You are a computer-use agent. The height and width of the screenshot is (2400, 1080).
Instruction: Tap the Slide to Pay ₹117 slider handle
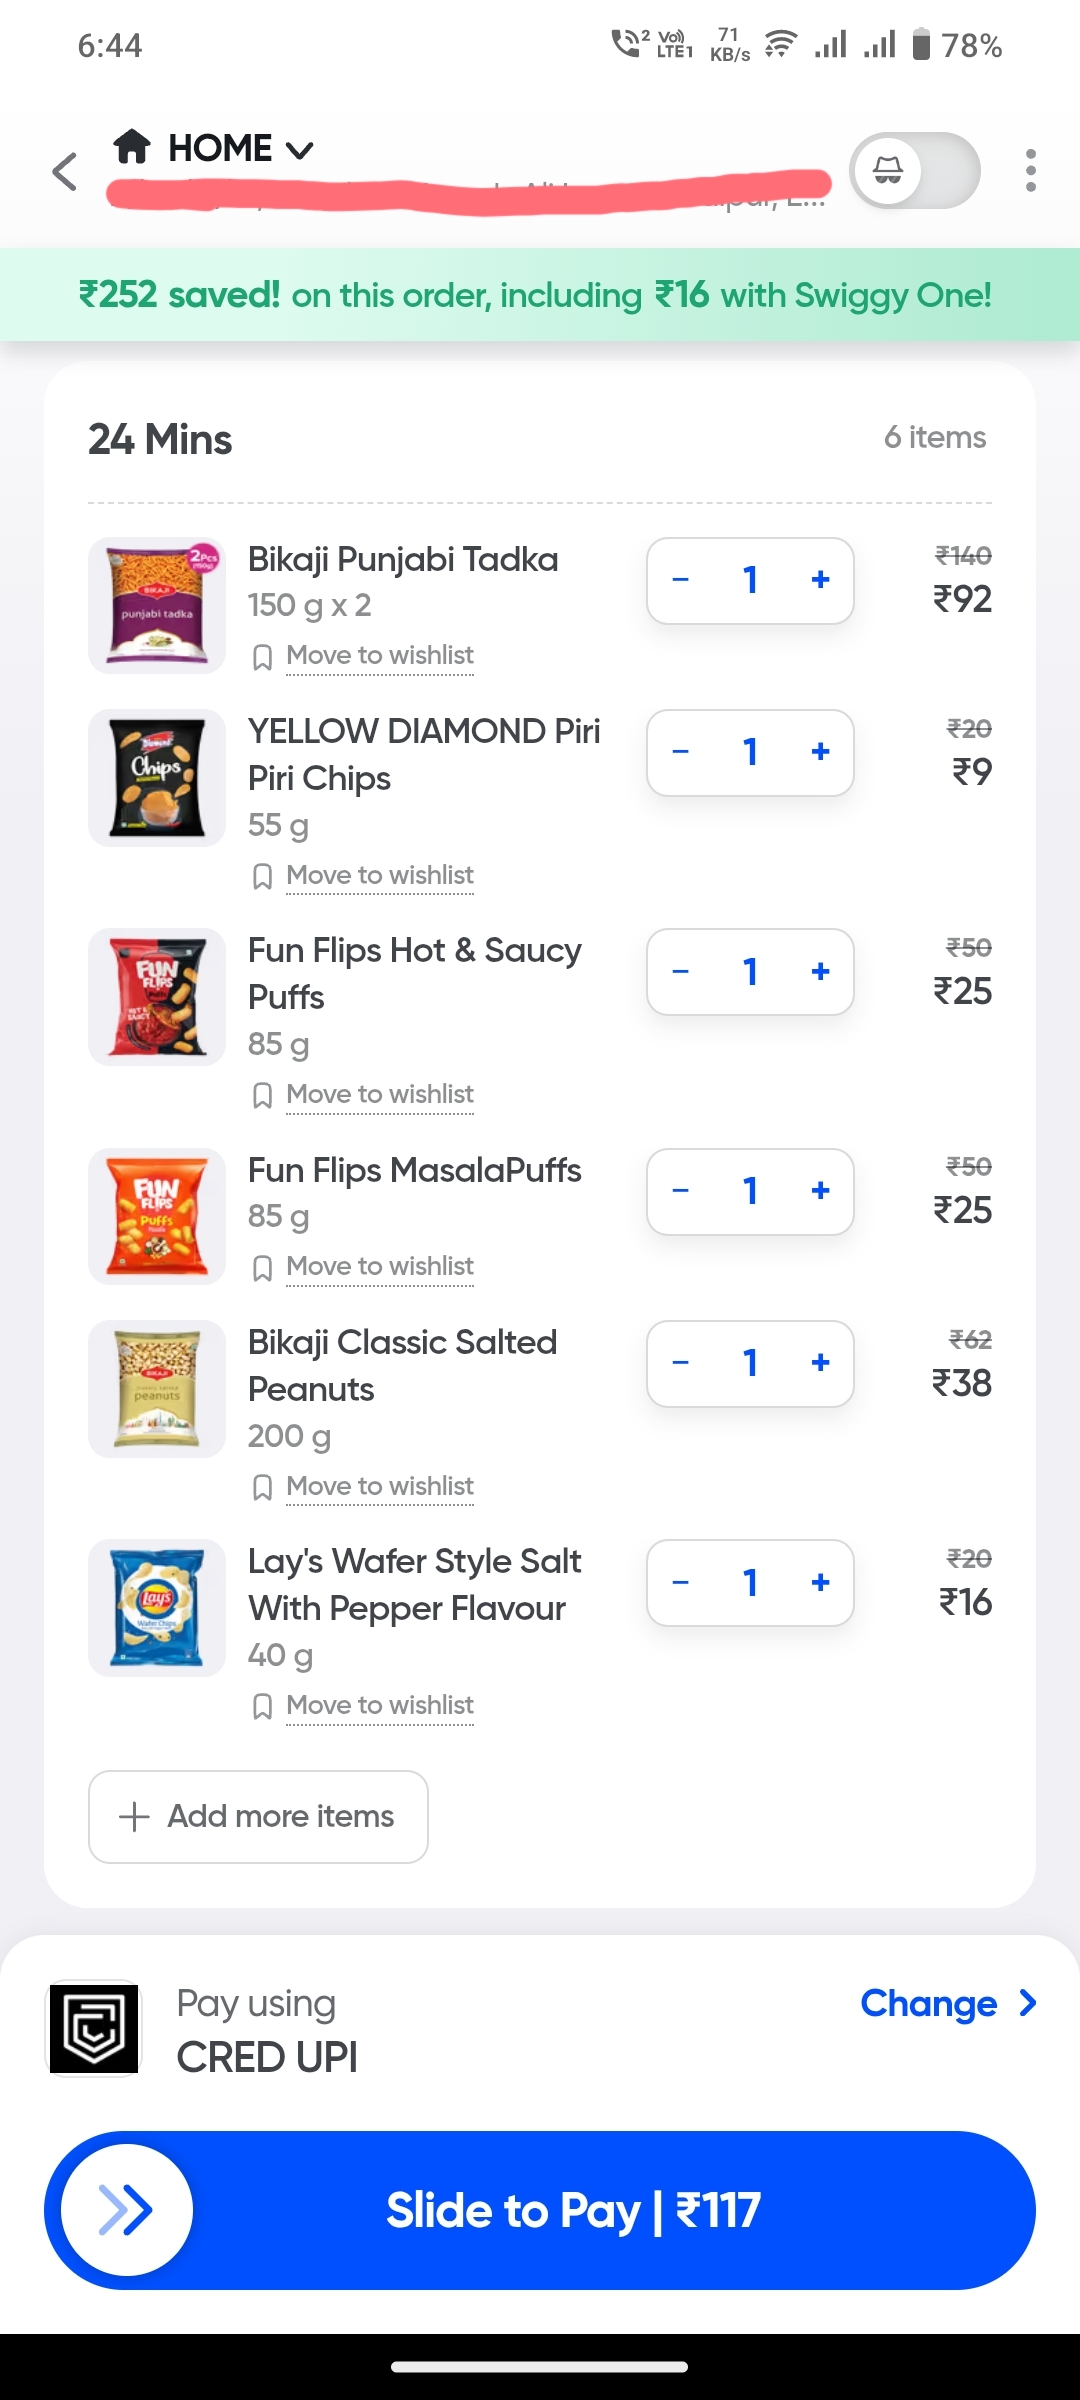pos(127,2210)
